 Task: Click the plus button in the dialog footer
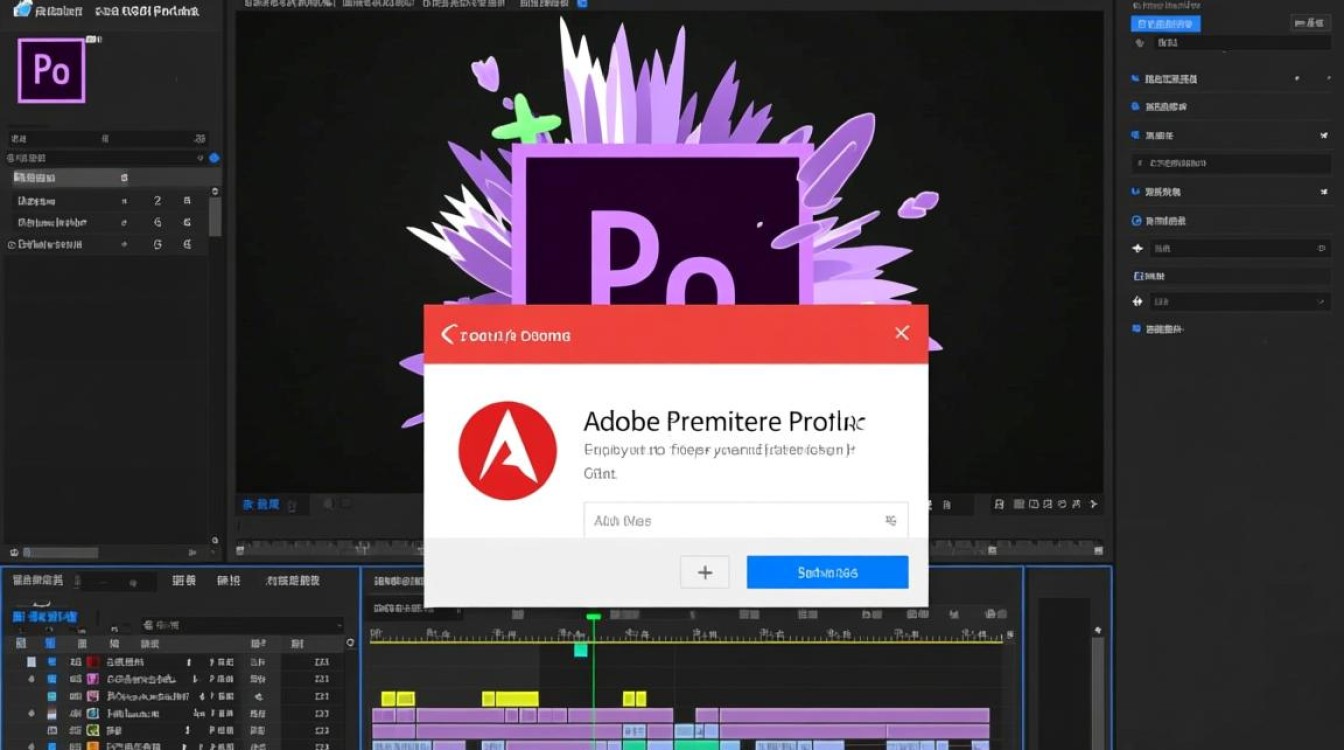point(705,572)
